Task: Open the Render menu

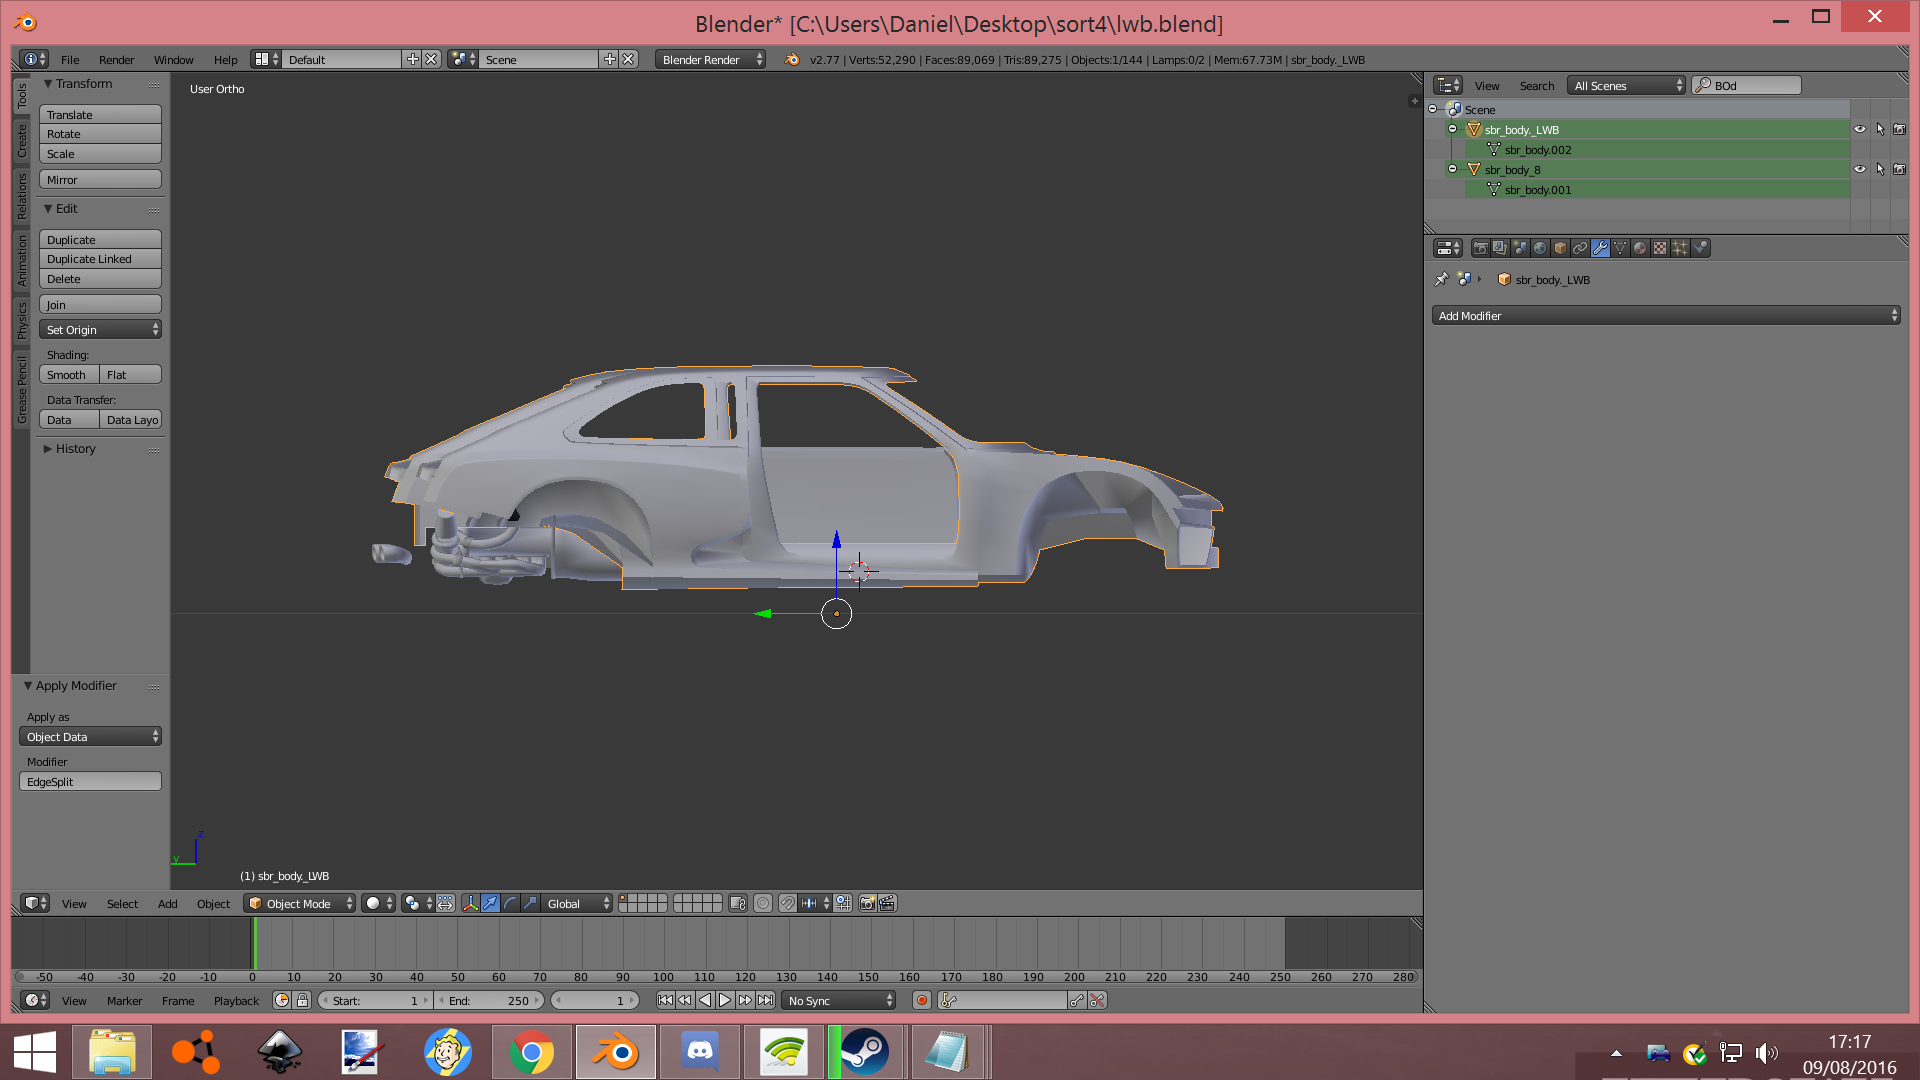Action: pos(116,60)
